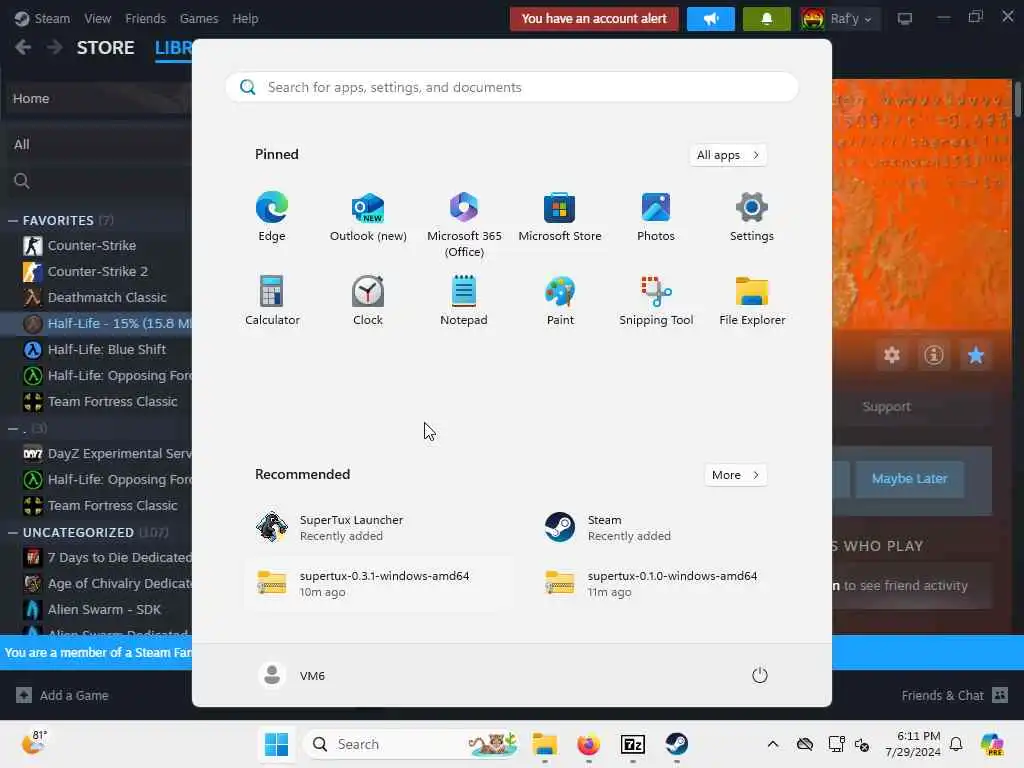Open Games menu in Steam window
Image resolution: width=1024 pixels, height=768 pixels.
pyautogui.click(x=199, y=18)
